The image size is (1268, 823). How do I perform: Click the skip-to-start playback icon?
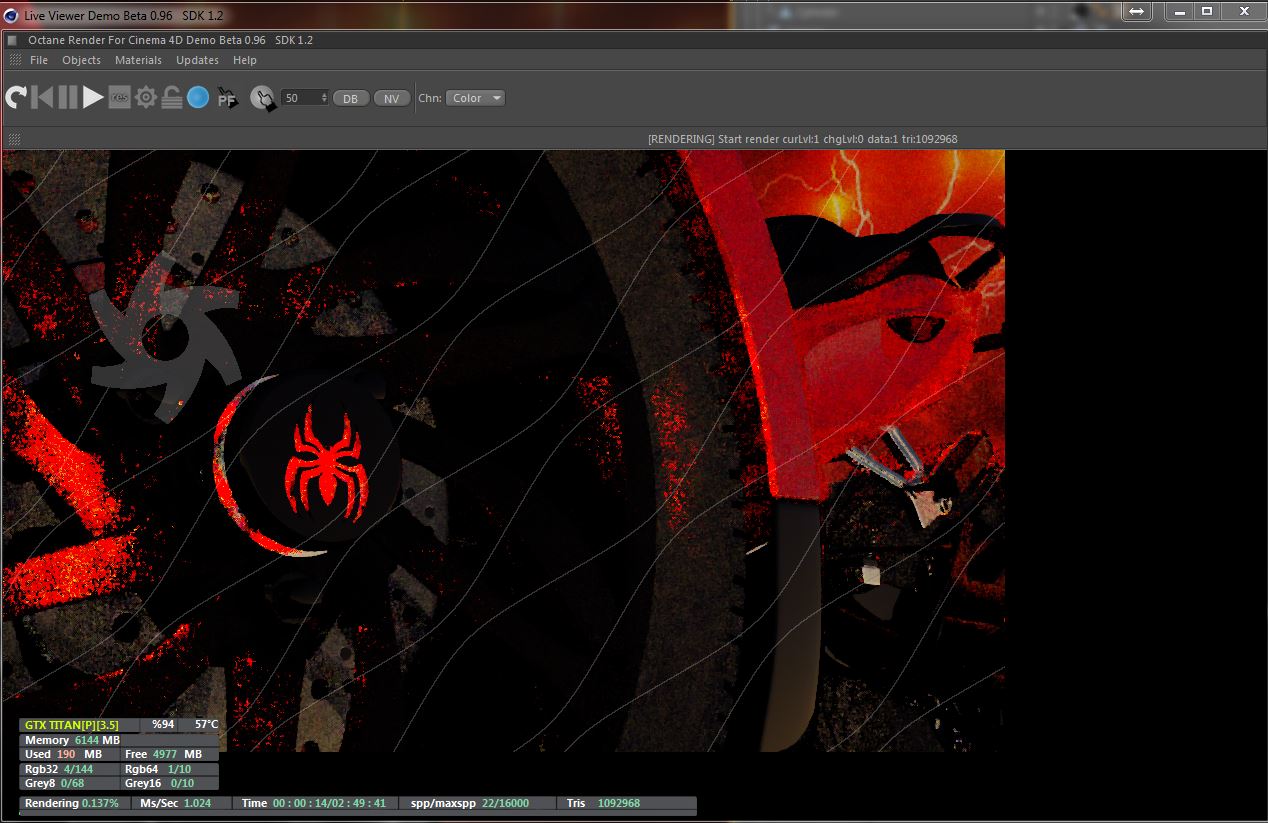click(43, 97)
